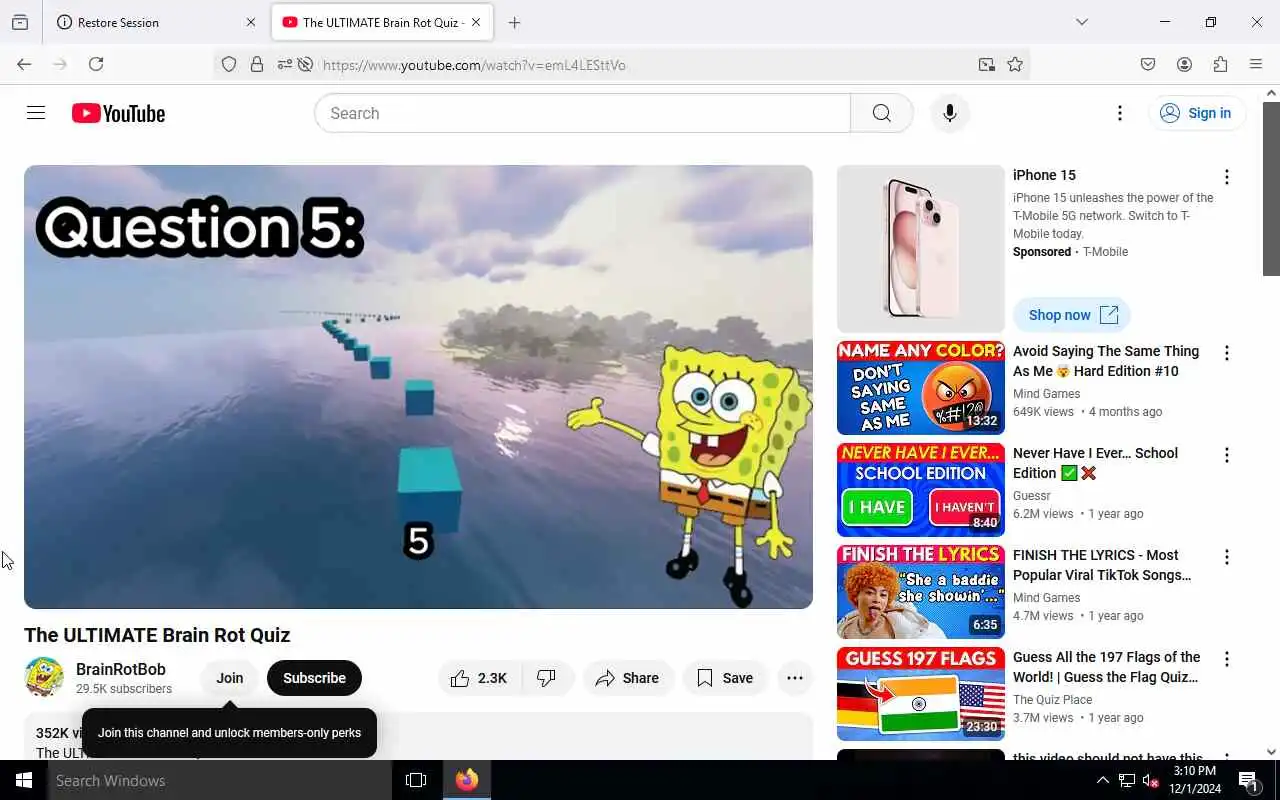Open Firefox application hamburger menu
1280x800 pixels.
point(1256,64)
